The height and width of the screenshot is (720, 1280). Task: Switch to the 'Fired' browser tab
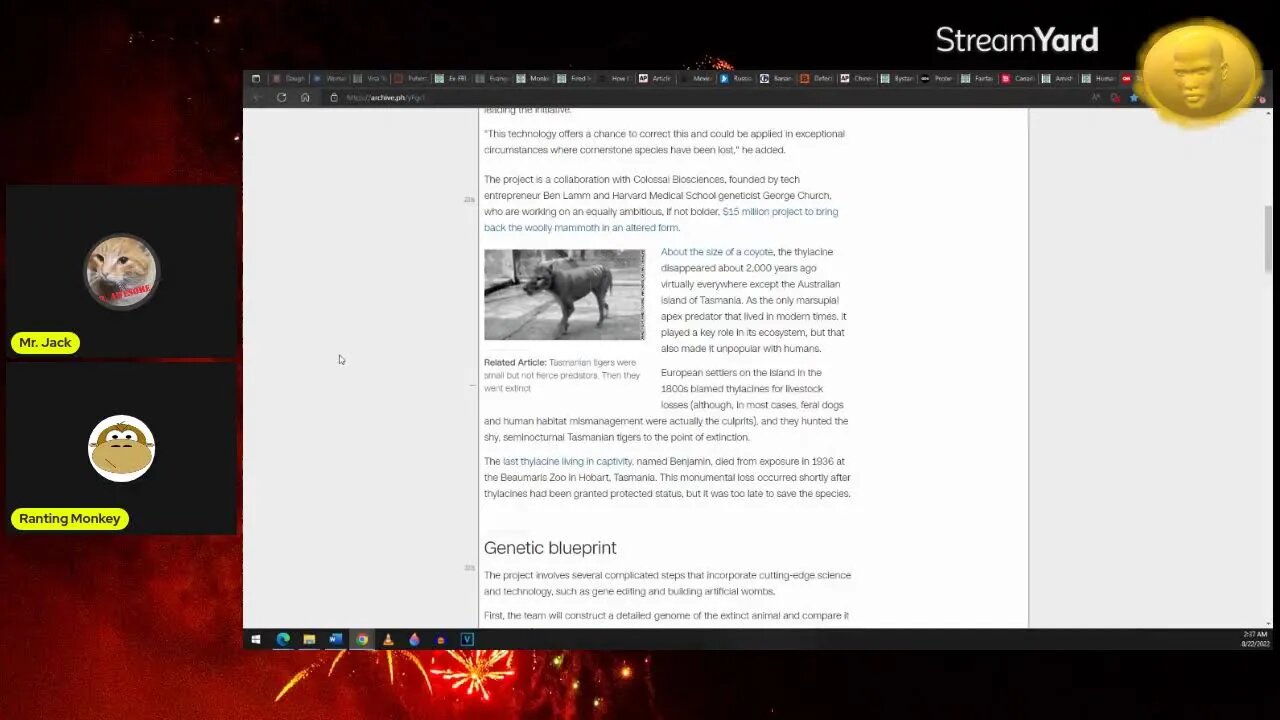tap(574, 78)
